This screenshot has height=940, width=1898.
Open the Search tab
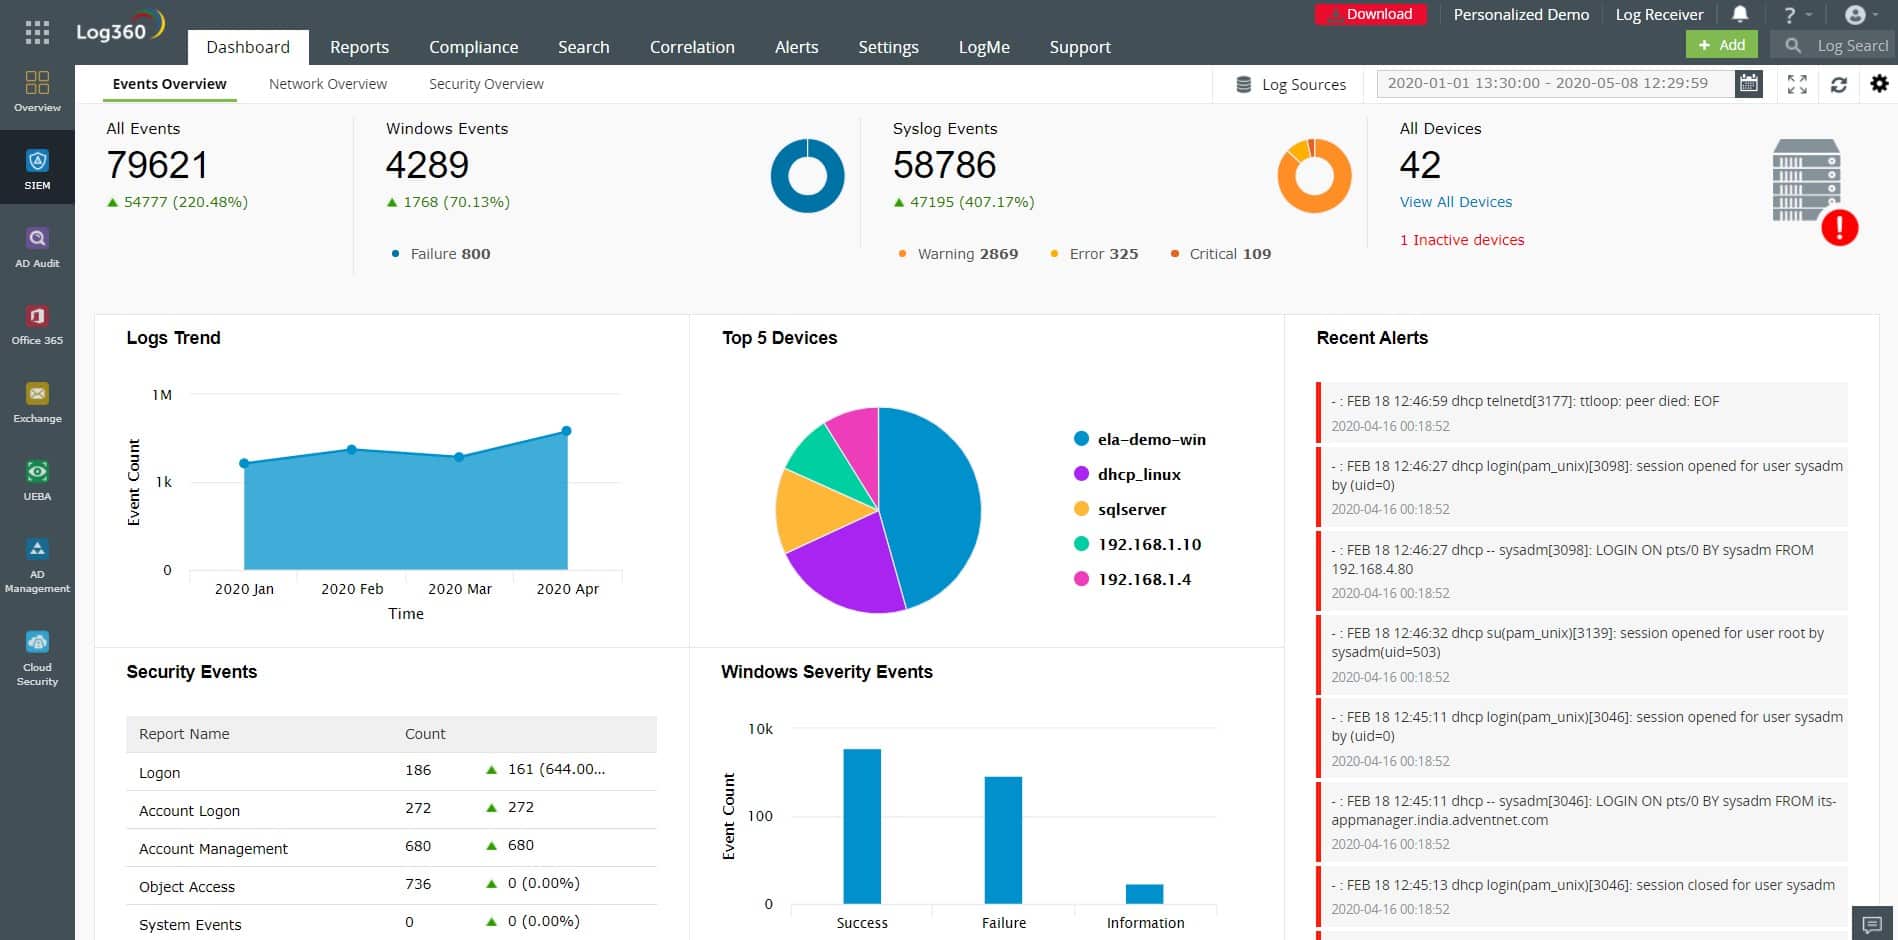(x=583, y=47)
